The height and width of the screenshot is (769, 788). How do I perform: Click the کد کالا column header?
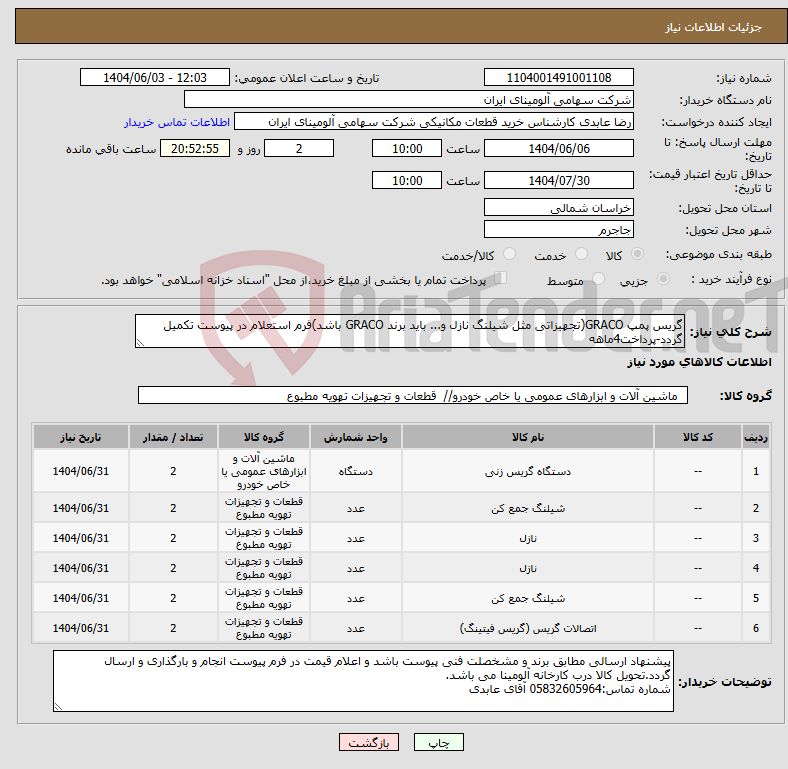[x=698, y=437]
